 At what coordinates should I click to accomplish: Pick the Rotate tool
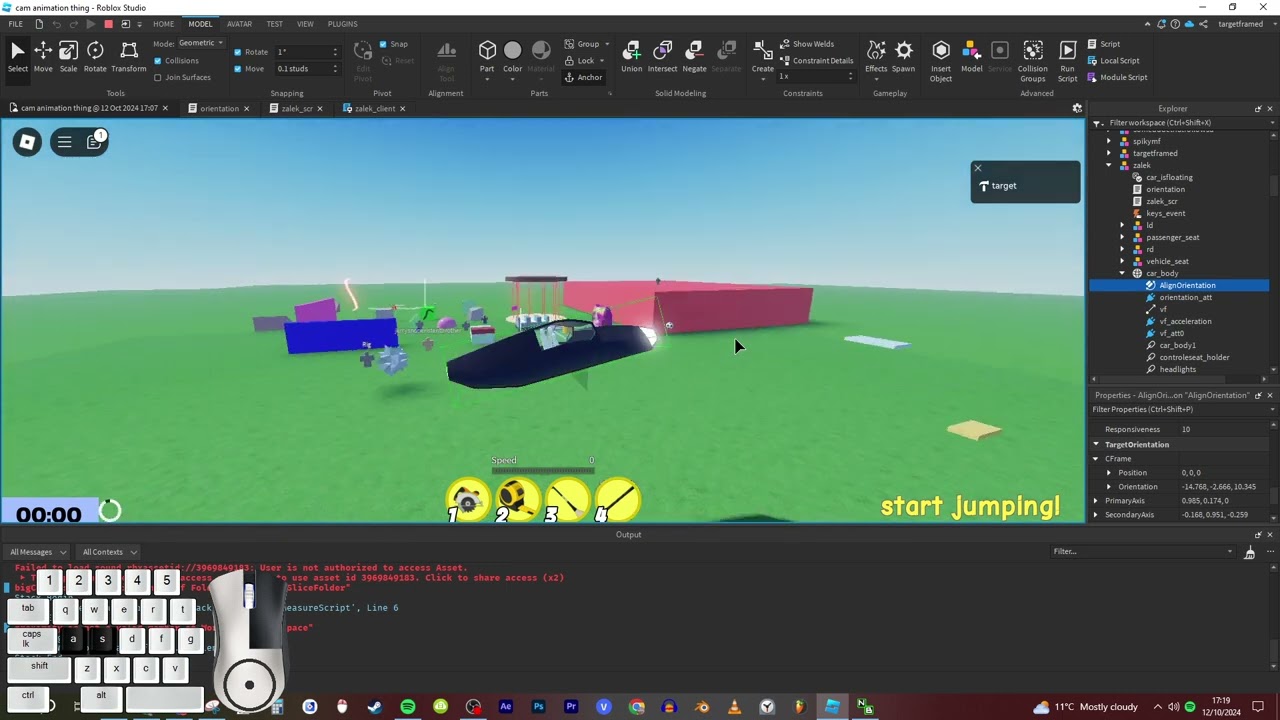click(95, 56)
